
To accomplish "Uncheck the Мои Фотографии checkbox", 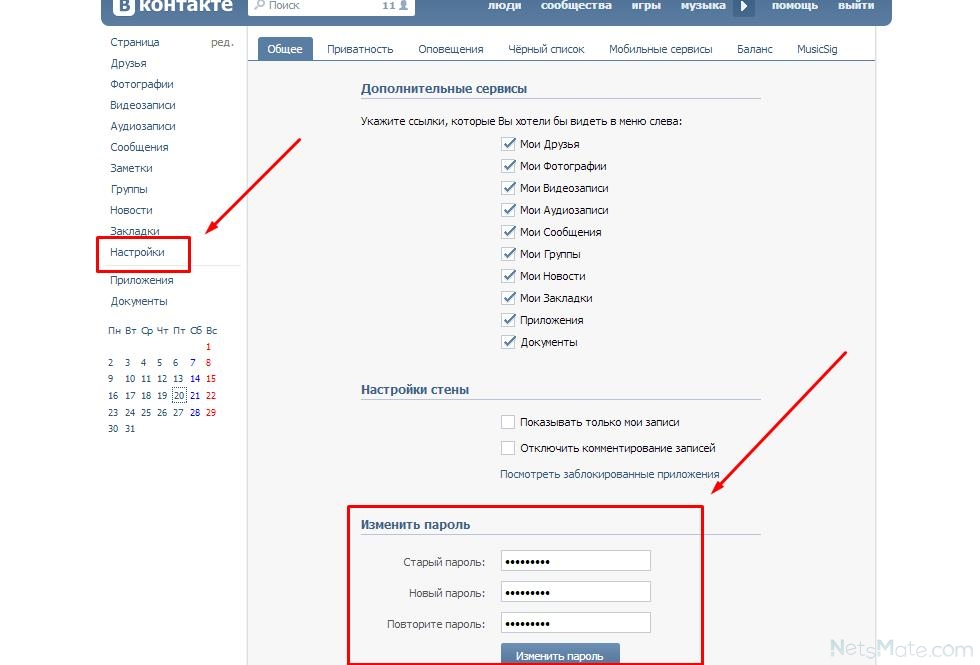I will point(508,166).
